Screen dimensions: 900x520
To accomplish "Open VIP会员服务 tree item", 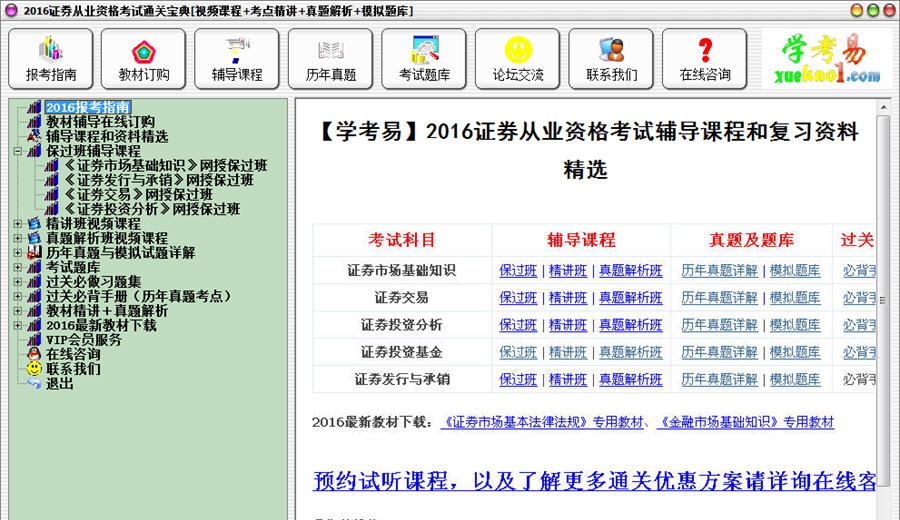I will click(84, 340).
